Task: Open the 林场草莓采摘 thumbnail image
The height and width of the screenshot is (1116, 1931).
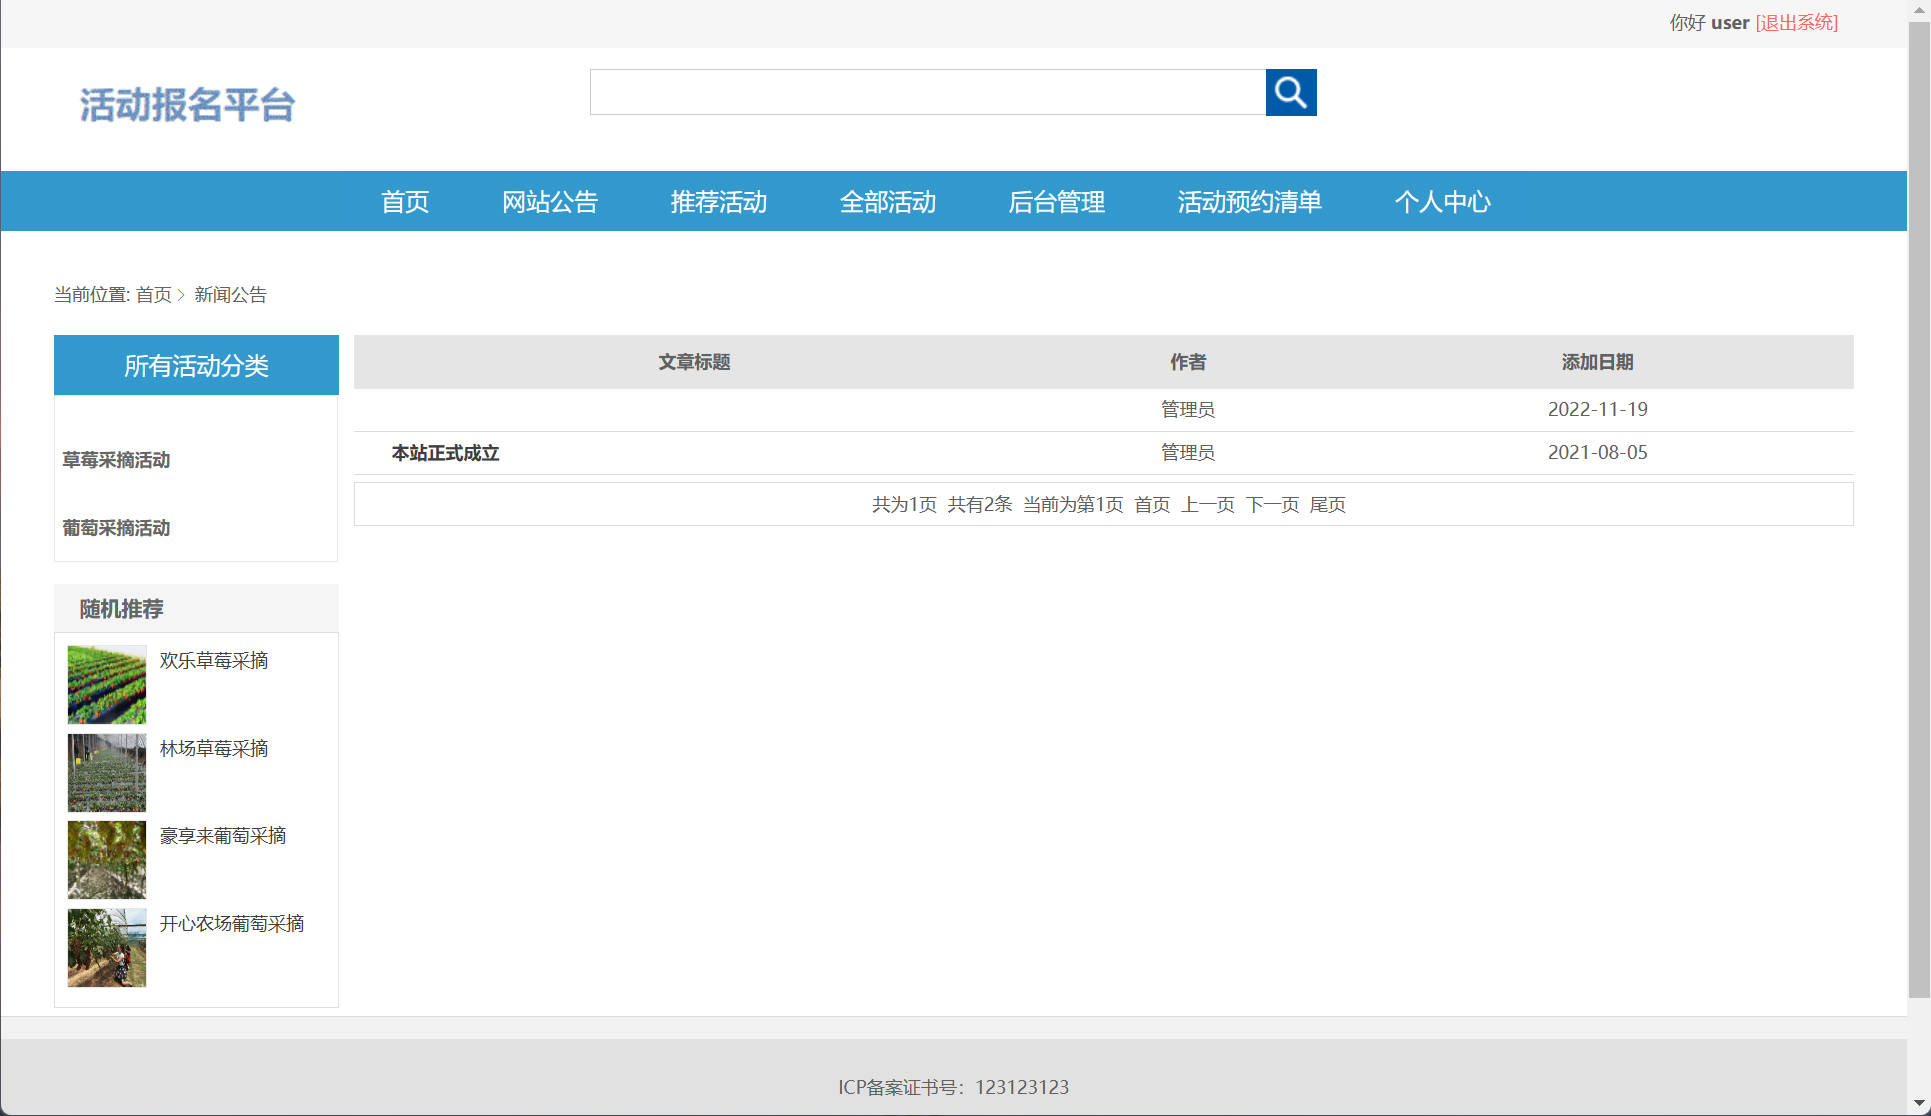Action: [x=106, y=772]
